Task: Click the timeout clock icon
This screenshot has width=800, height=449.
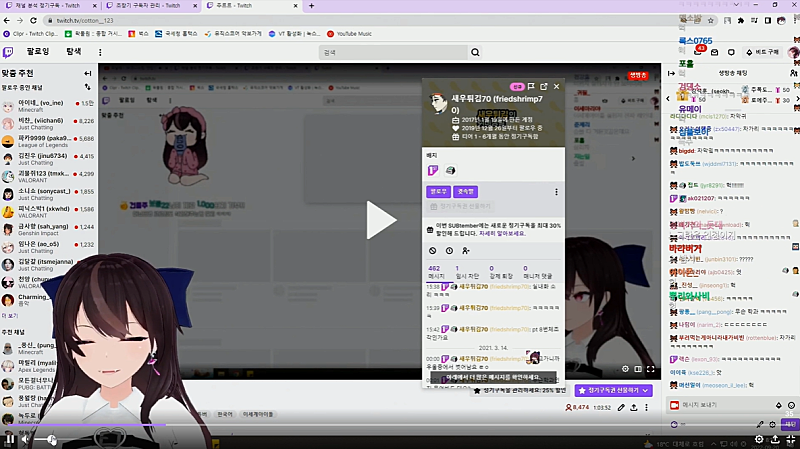Action: pyautogui.click(x=449, y=251)
